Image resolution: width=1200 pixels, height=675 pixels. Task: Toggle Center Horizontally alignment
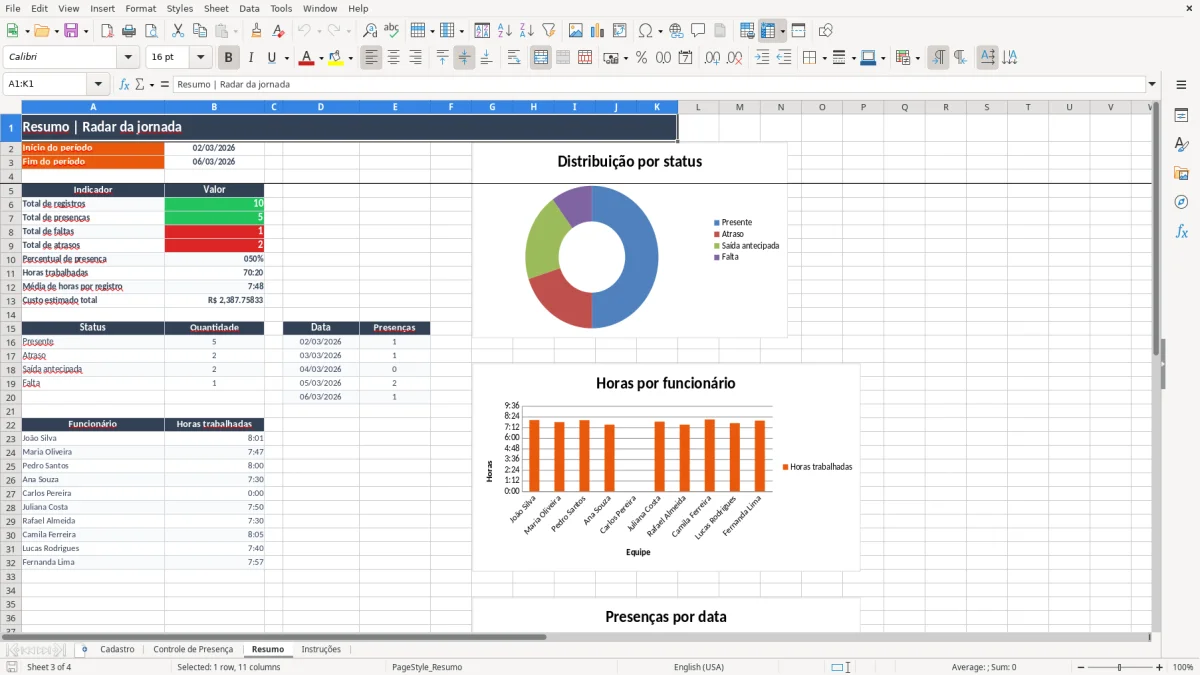[393, 58]
